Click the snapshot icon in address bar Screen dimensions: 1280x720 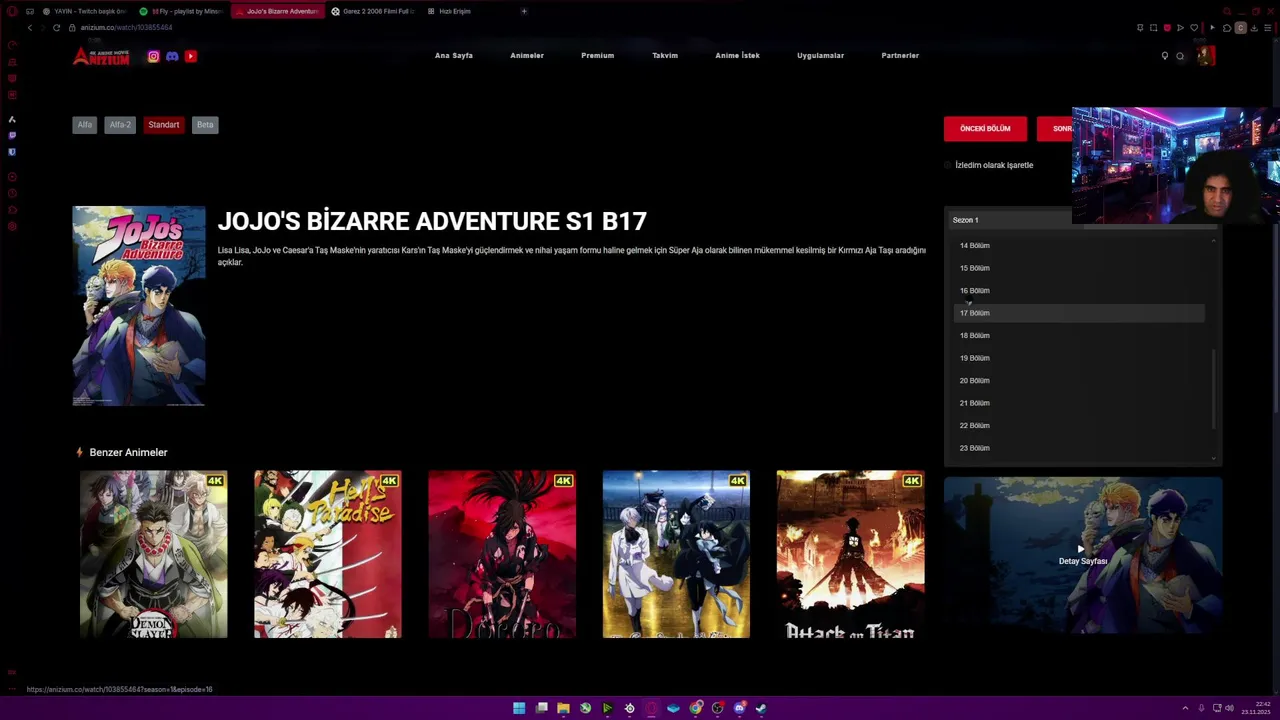click(1153, 27)
